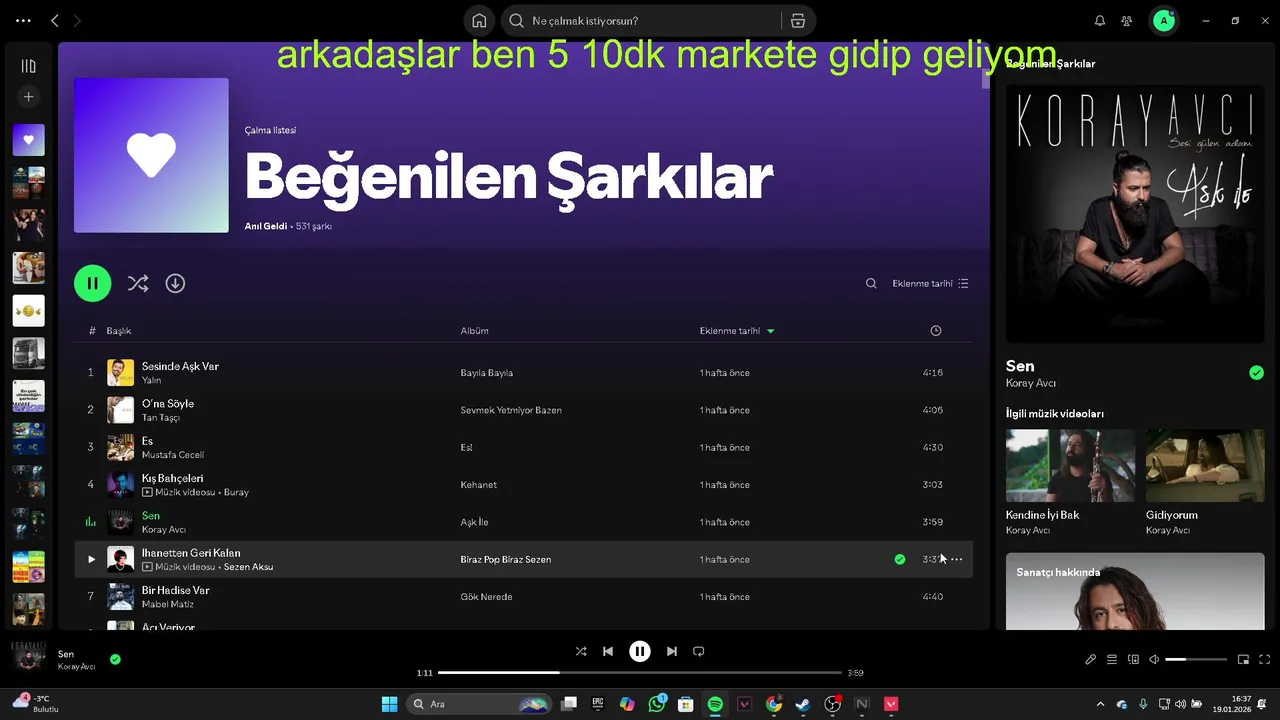Select the song Sesinde Aşk Var
This screenshot has width=1280, height=720.
(x=180, y=366)
